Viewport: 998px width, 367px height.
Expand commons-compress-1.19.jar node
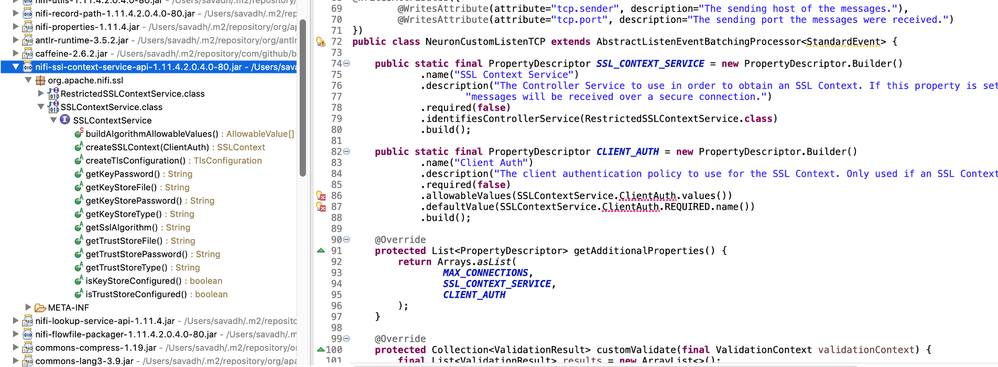pyautogui.click(x=16, y=347)
